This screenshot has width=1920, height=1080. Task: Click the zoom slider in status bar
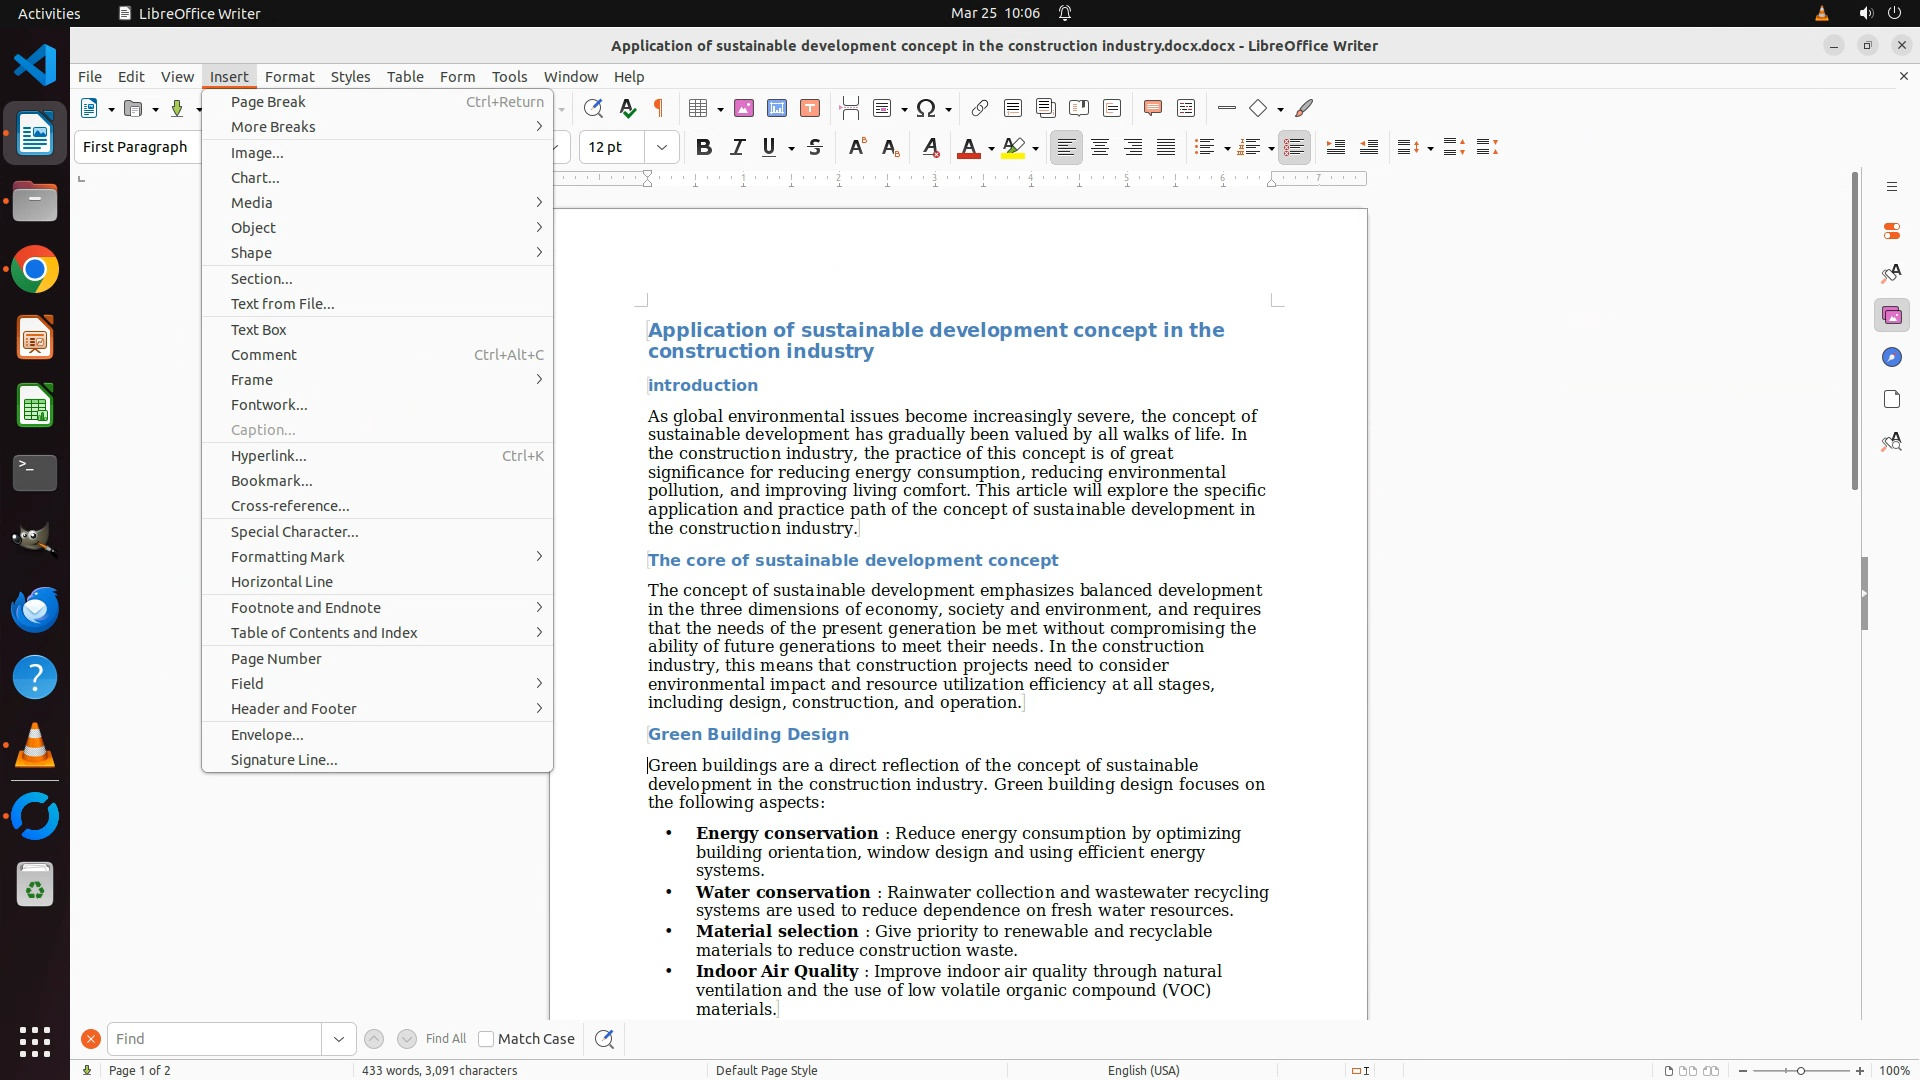click(x=1801, y=1070)
